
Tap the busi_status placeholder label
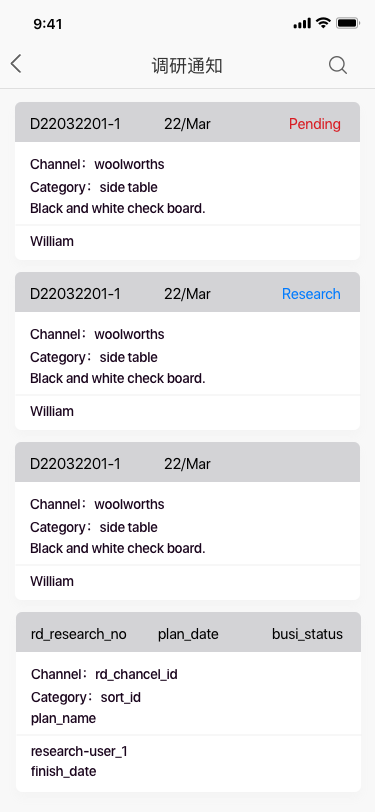click(307, 634)
